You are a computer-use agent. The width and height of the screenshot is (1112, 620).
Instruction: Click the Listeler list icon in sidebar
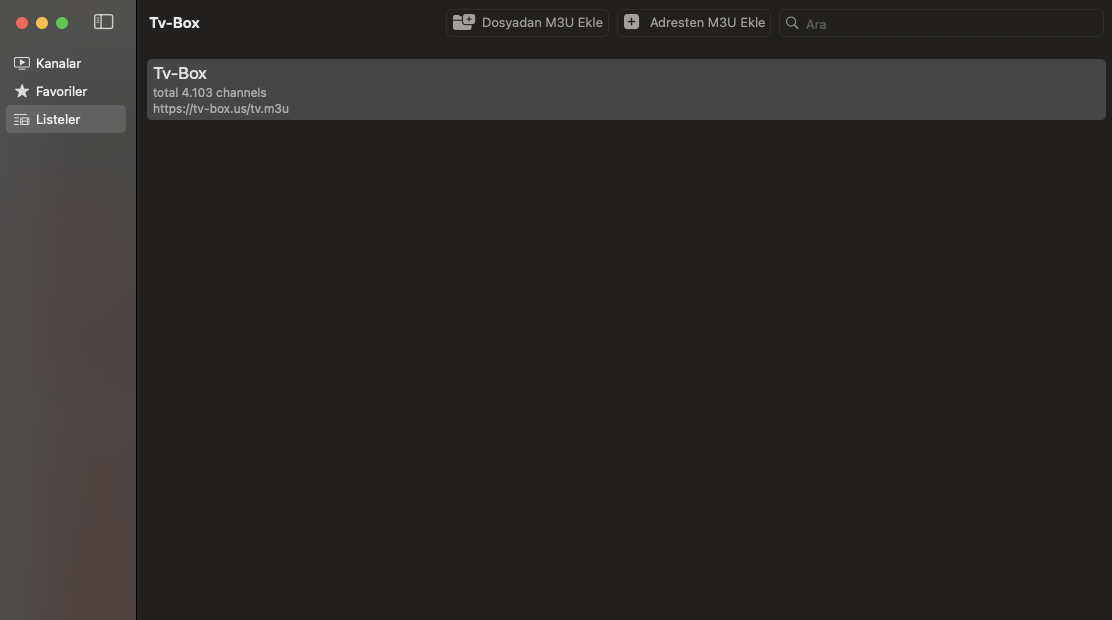pos(22,119)
